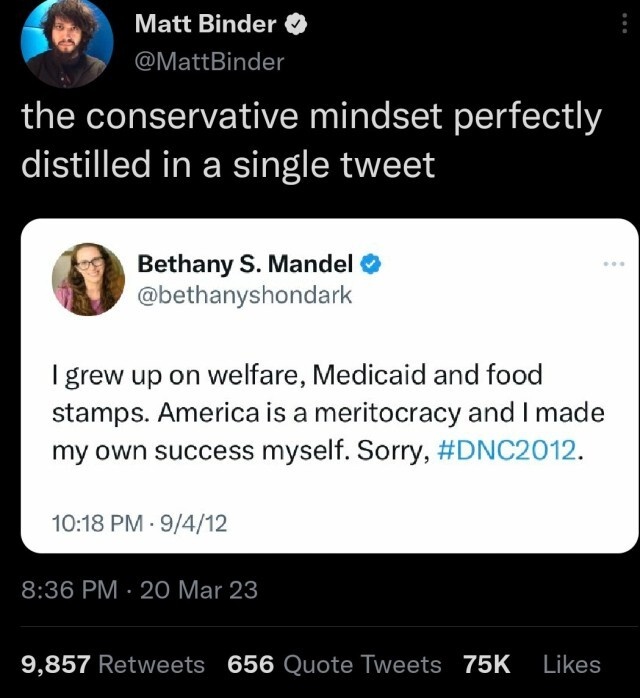Click the Likes label
The width and height of the screenshot is (640, 698).
tap(572, 665)
